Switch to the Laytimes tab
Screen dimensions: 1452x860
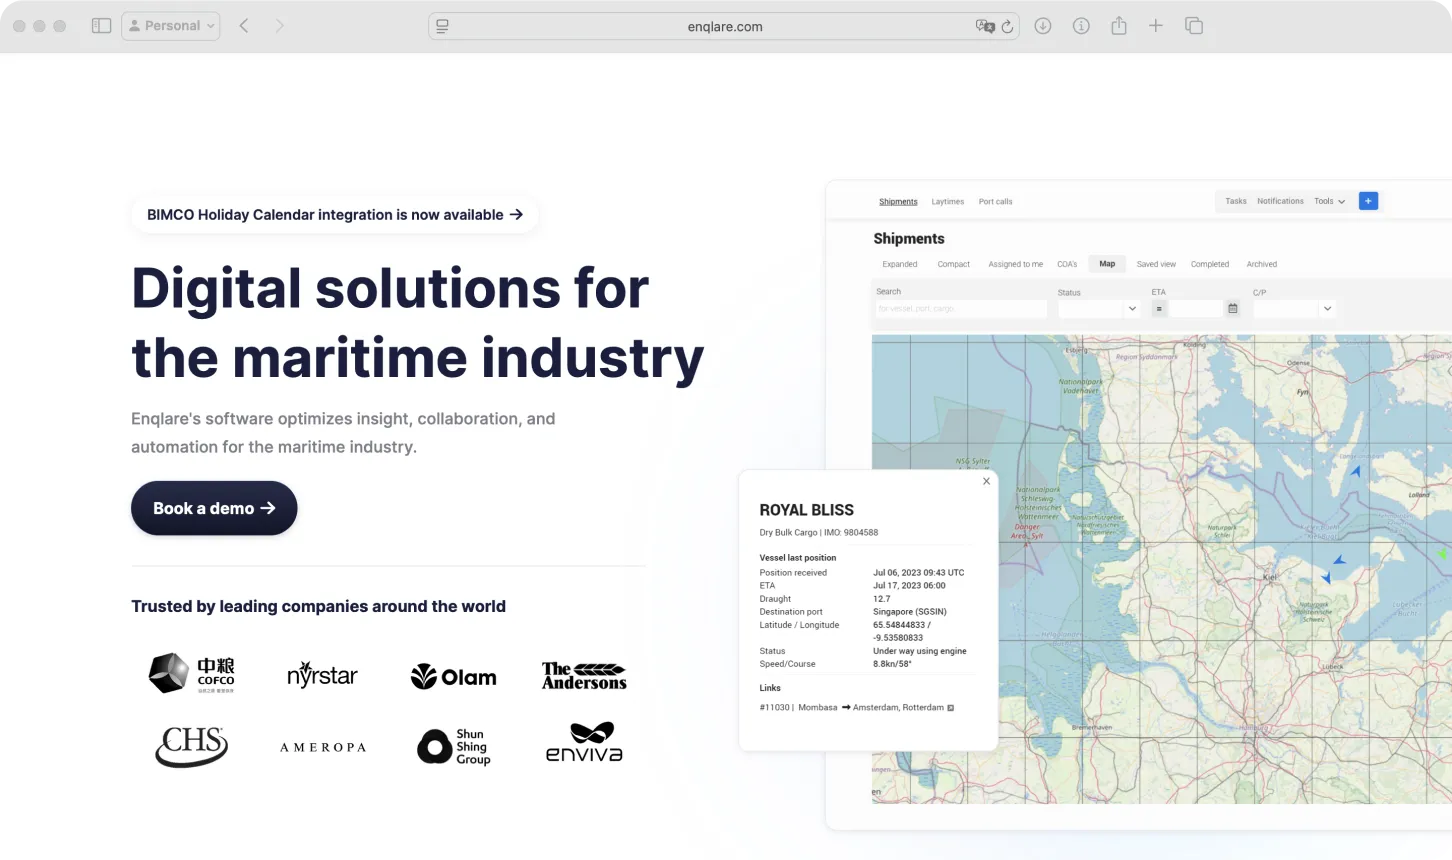click(948, 202)
